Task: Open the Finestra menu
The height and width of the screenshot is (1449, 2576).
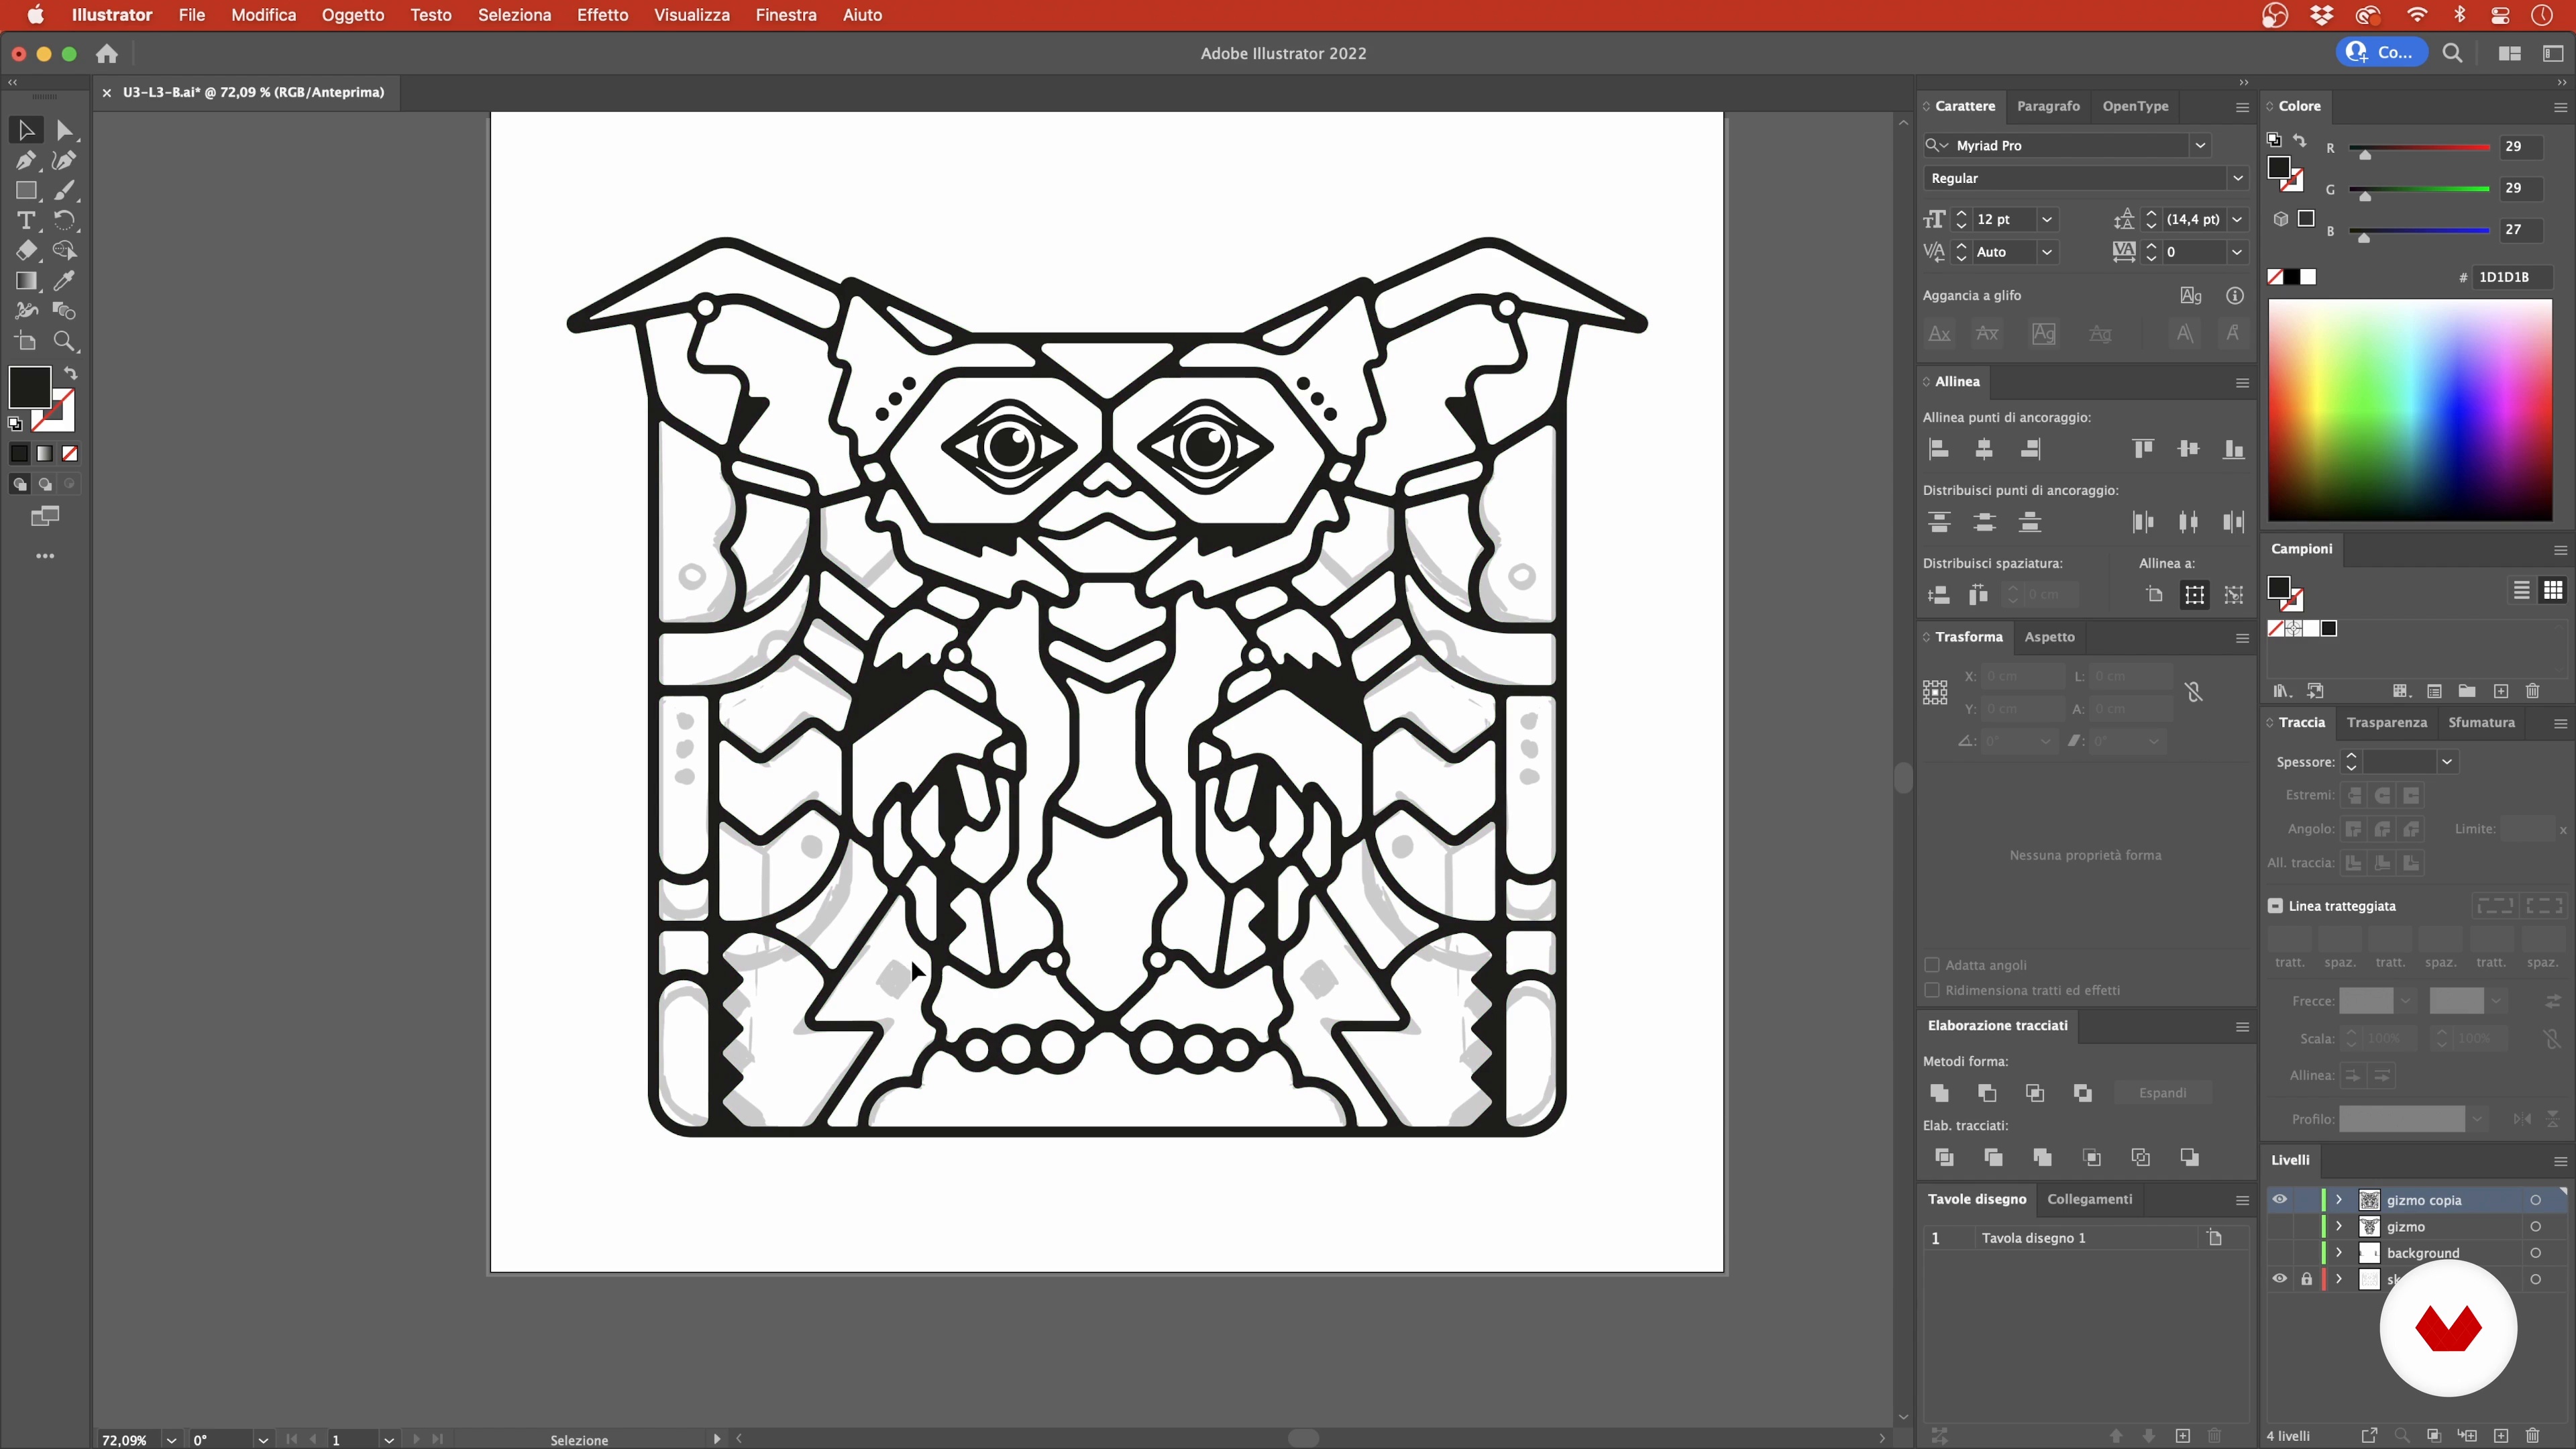Action: (x=785, y=15)
